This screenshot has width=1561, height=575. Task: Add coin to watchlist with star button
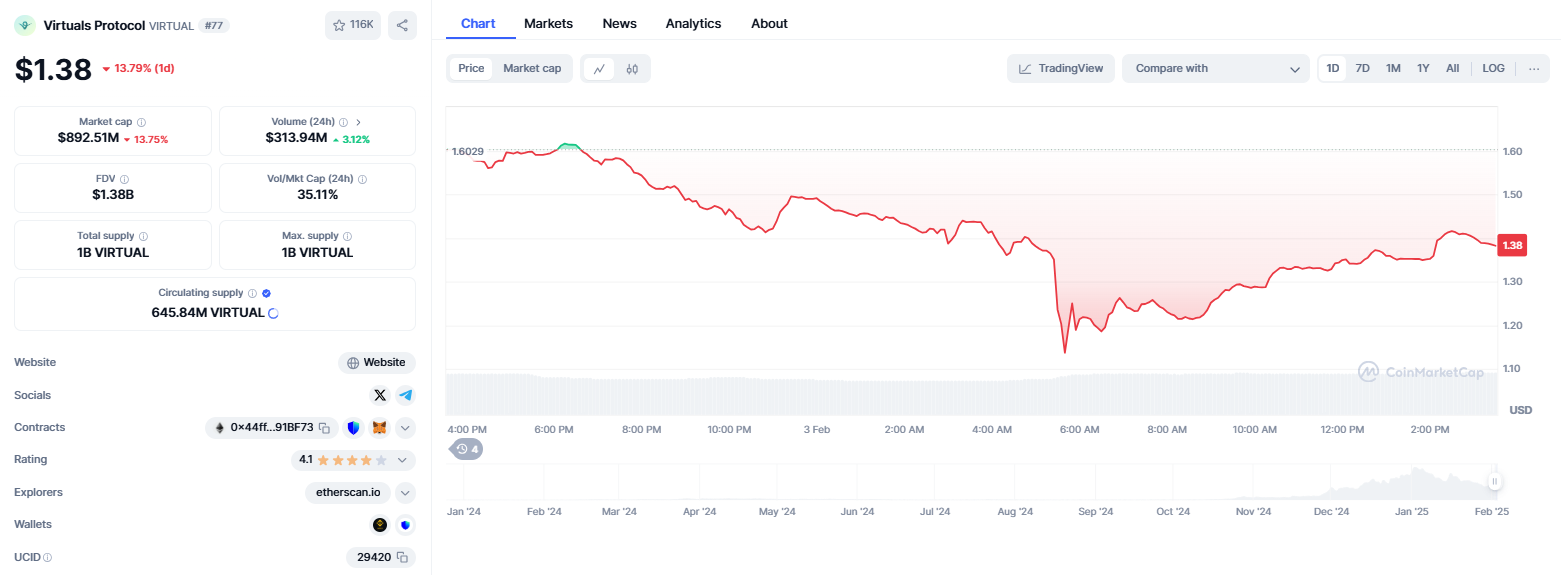[353, 25]
